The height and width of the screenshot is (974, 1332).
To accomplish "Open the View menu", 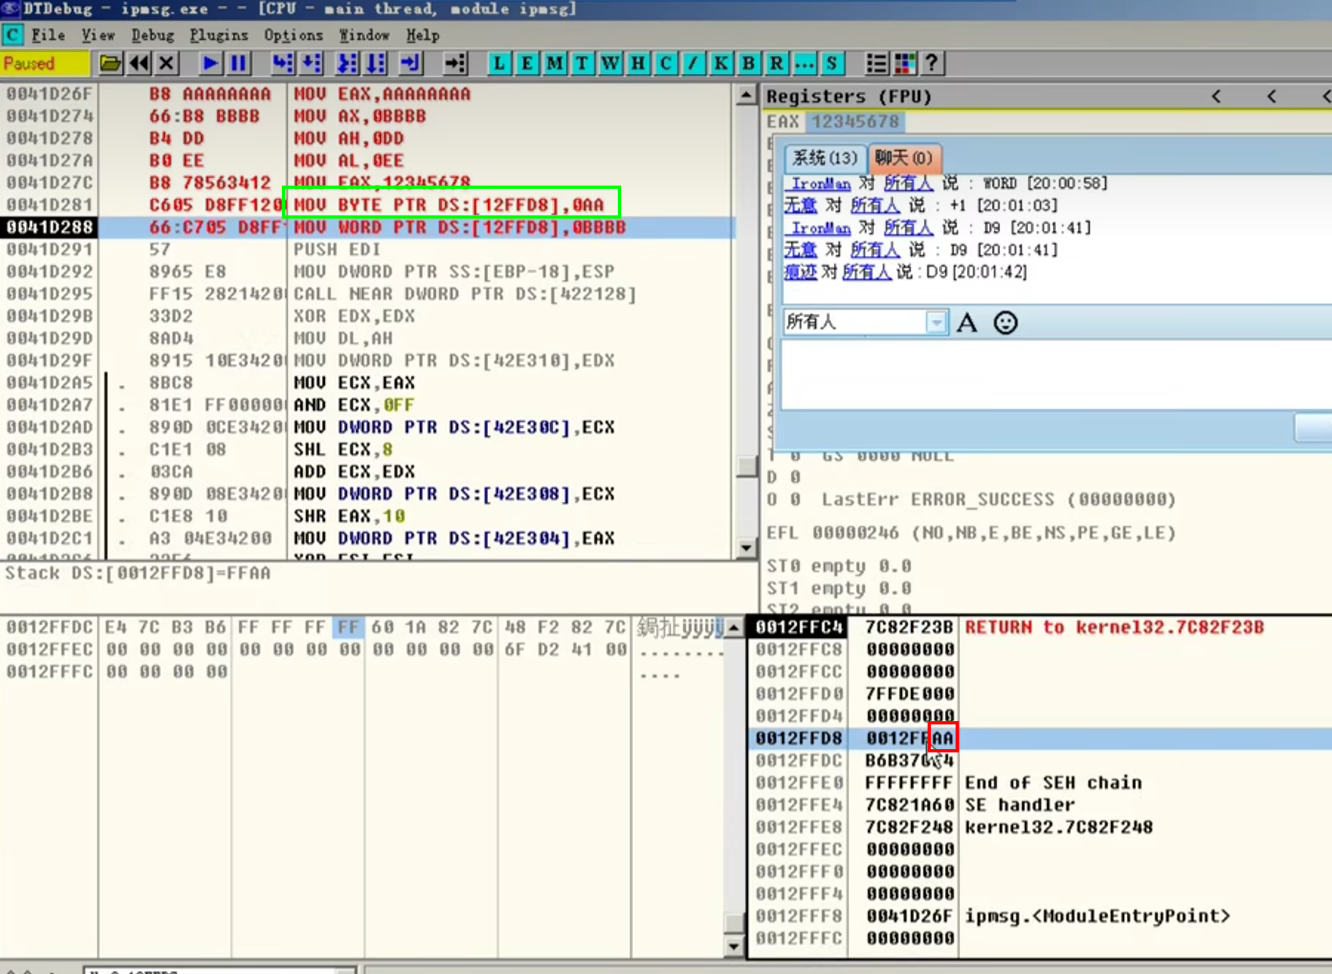I will point(98,35).
